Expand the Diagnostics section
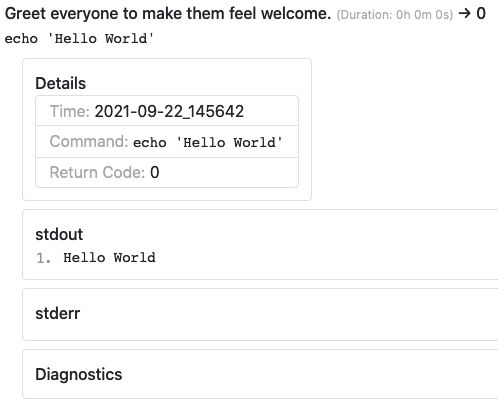Screen dimensions: 498x407 [x=79, y=374]
